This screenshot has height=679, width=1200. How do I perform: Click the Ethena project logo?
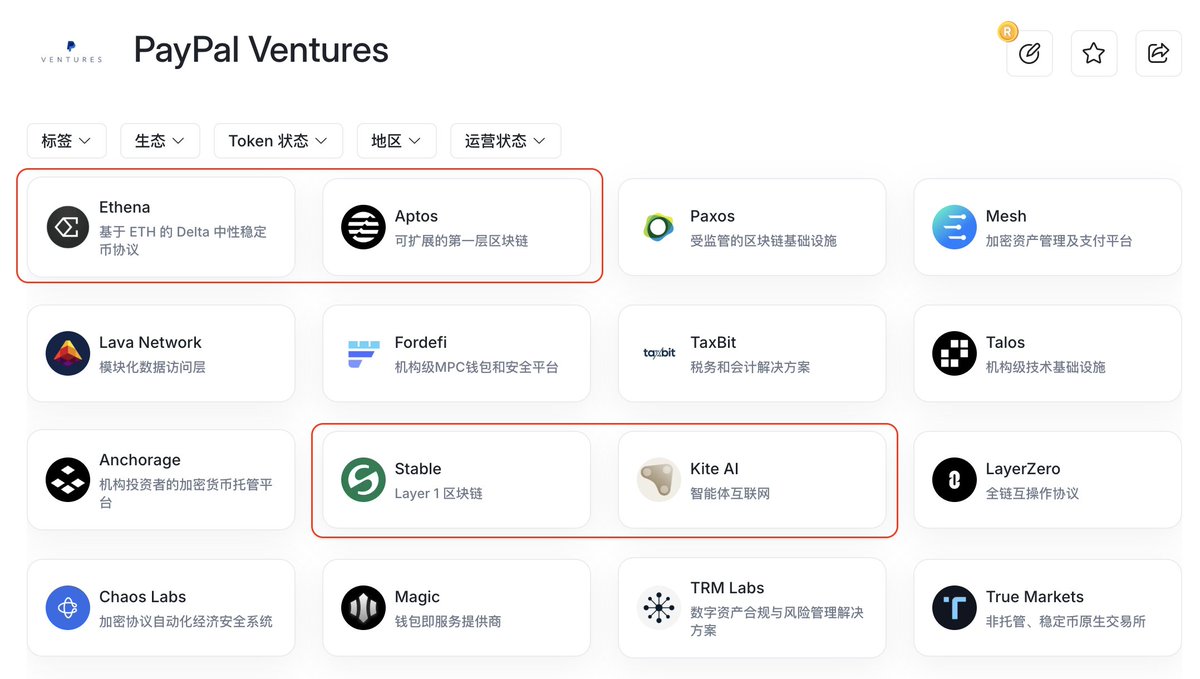pyautogui.click(x=68, y=228)
